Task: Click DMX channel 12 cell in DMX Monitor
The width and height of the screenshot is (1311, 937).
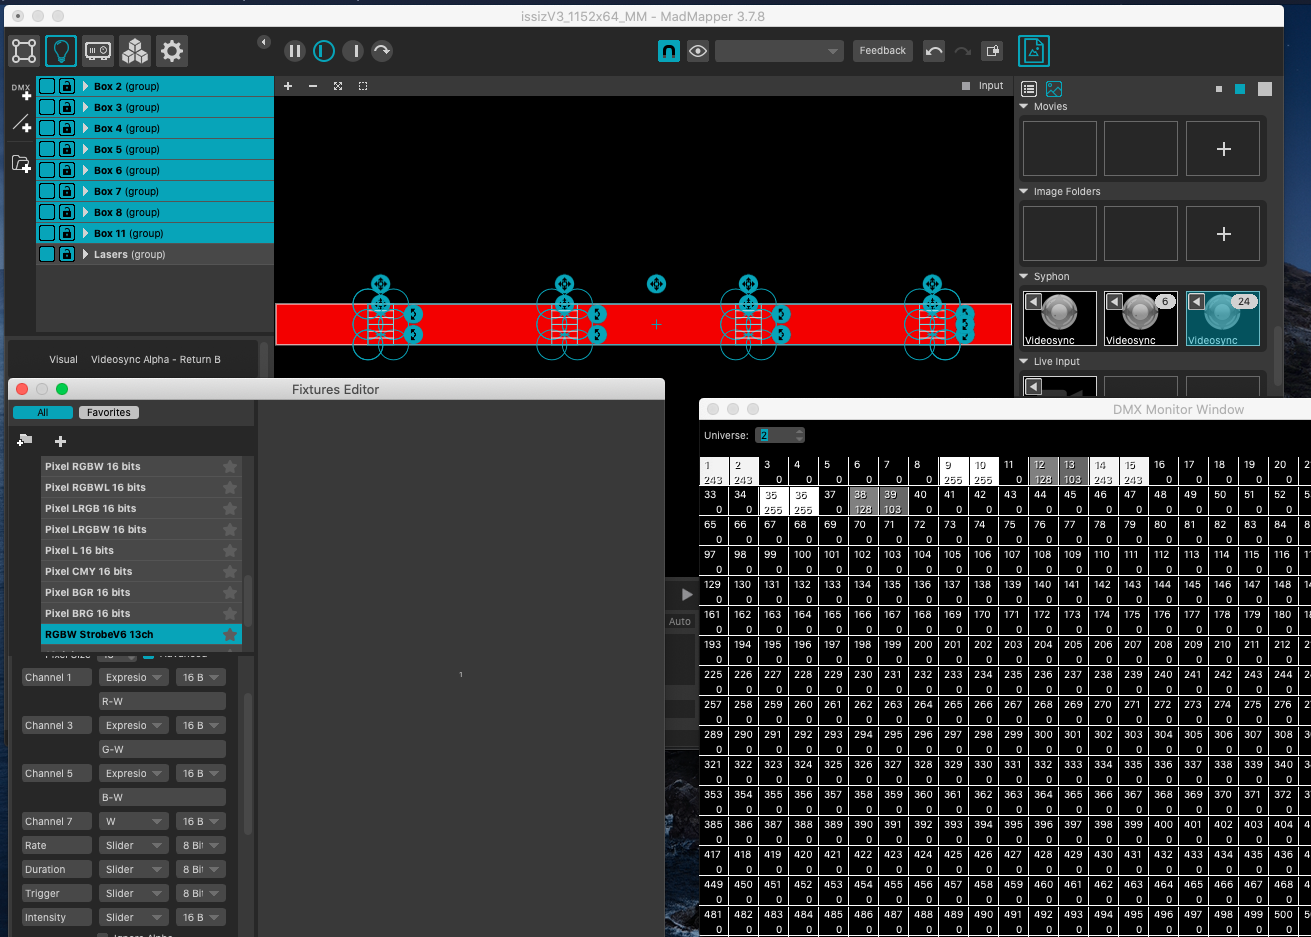Action: pos(1044,472)
